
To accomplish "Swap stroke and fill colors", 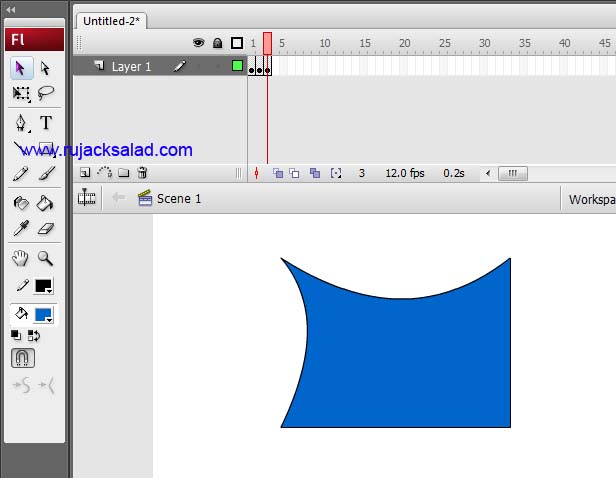I will (34, 335).
